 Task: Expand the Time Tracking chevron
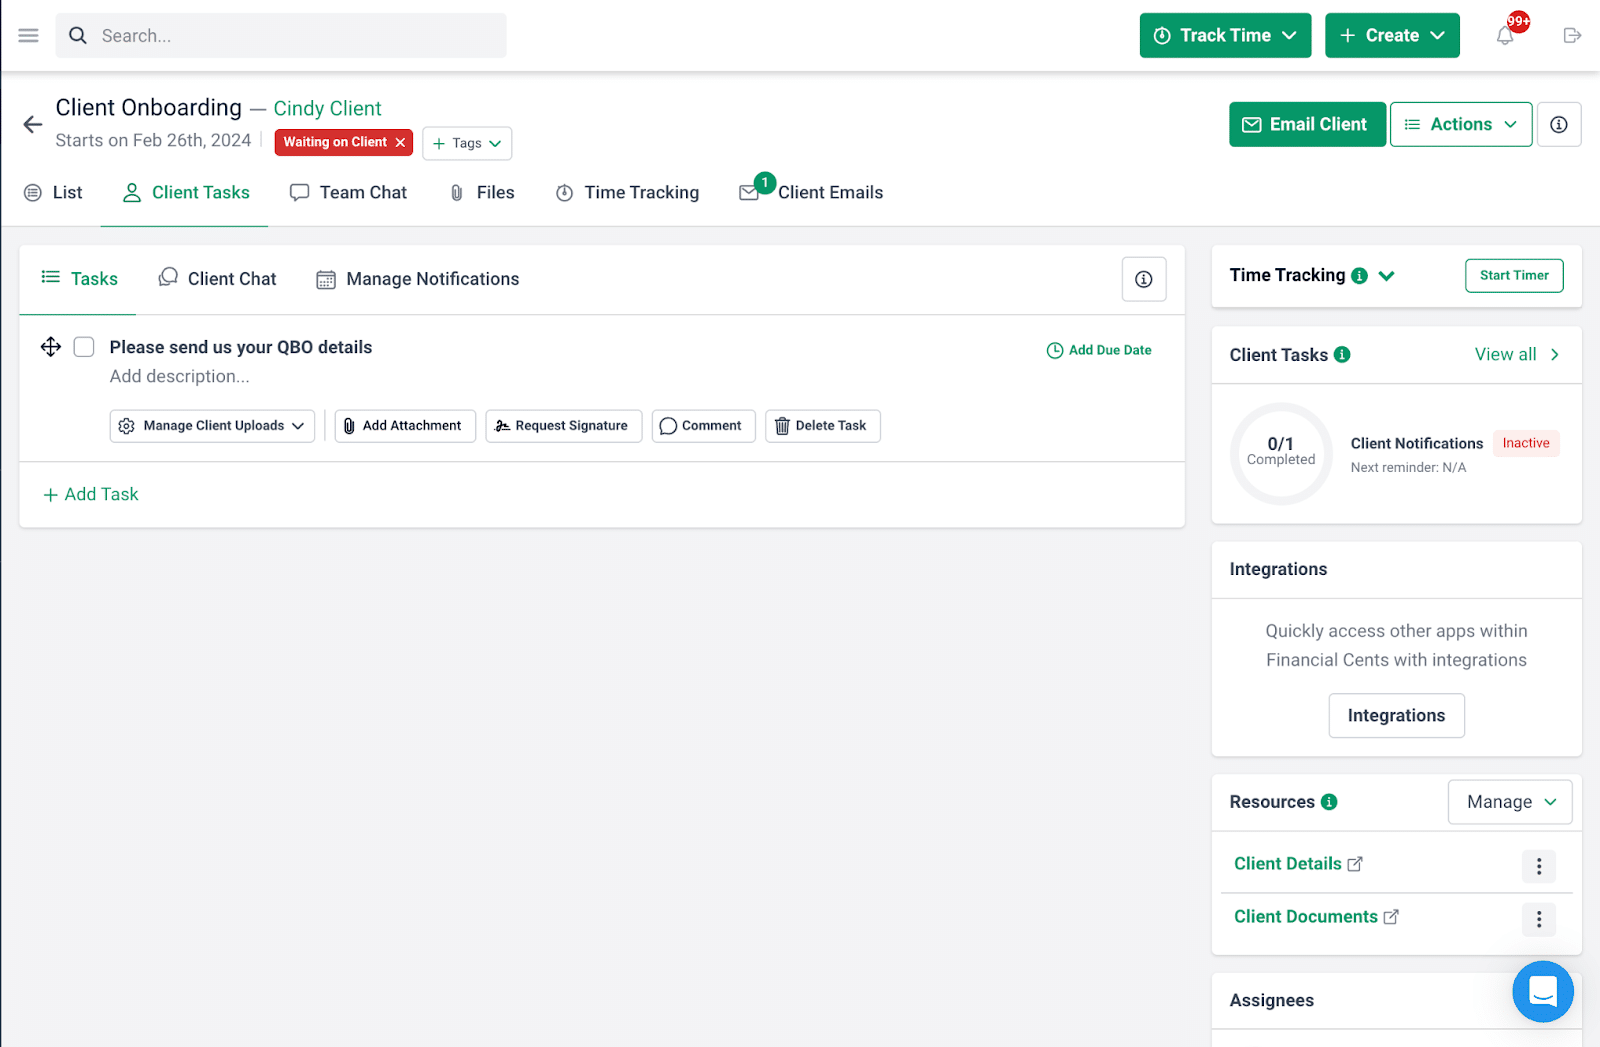point(1386,276)
